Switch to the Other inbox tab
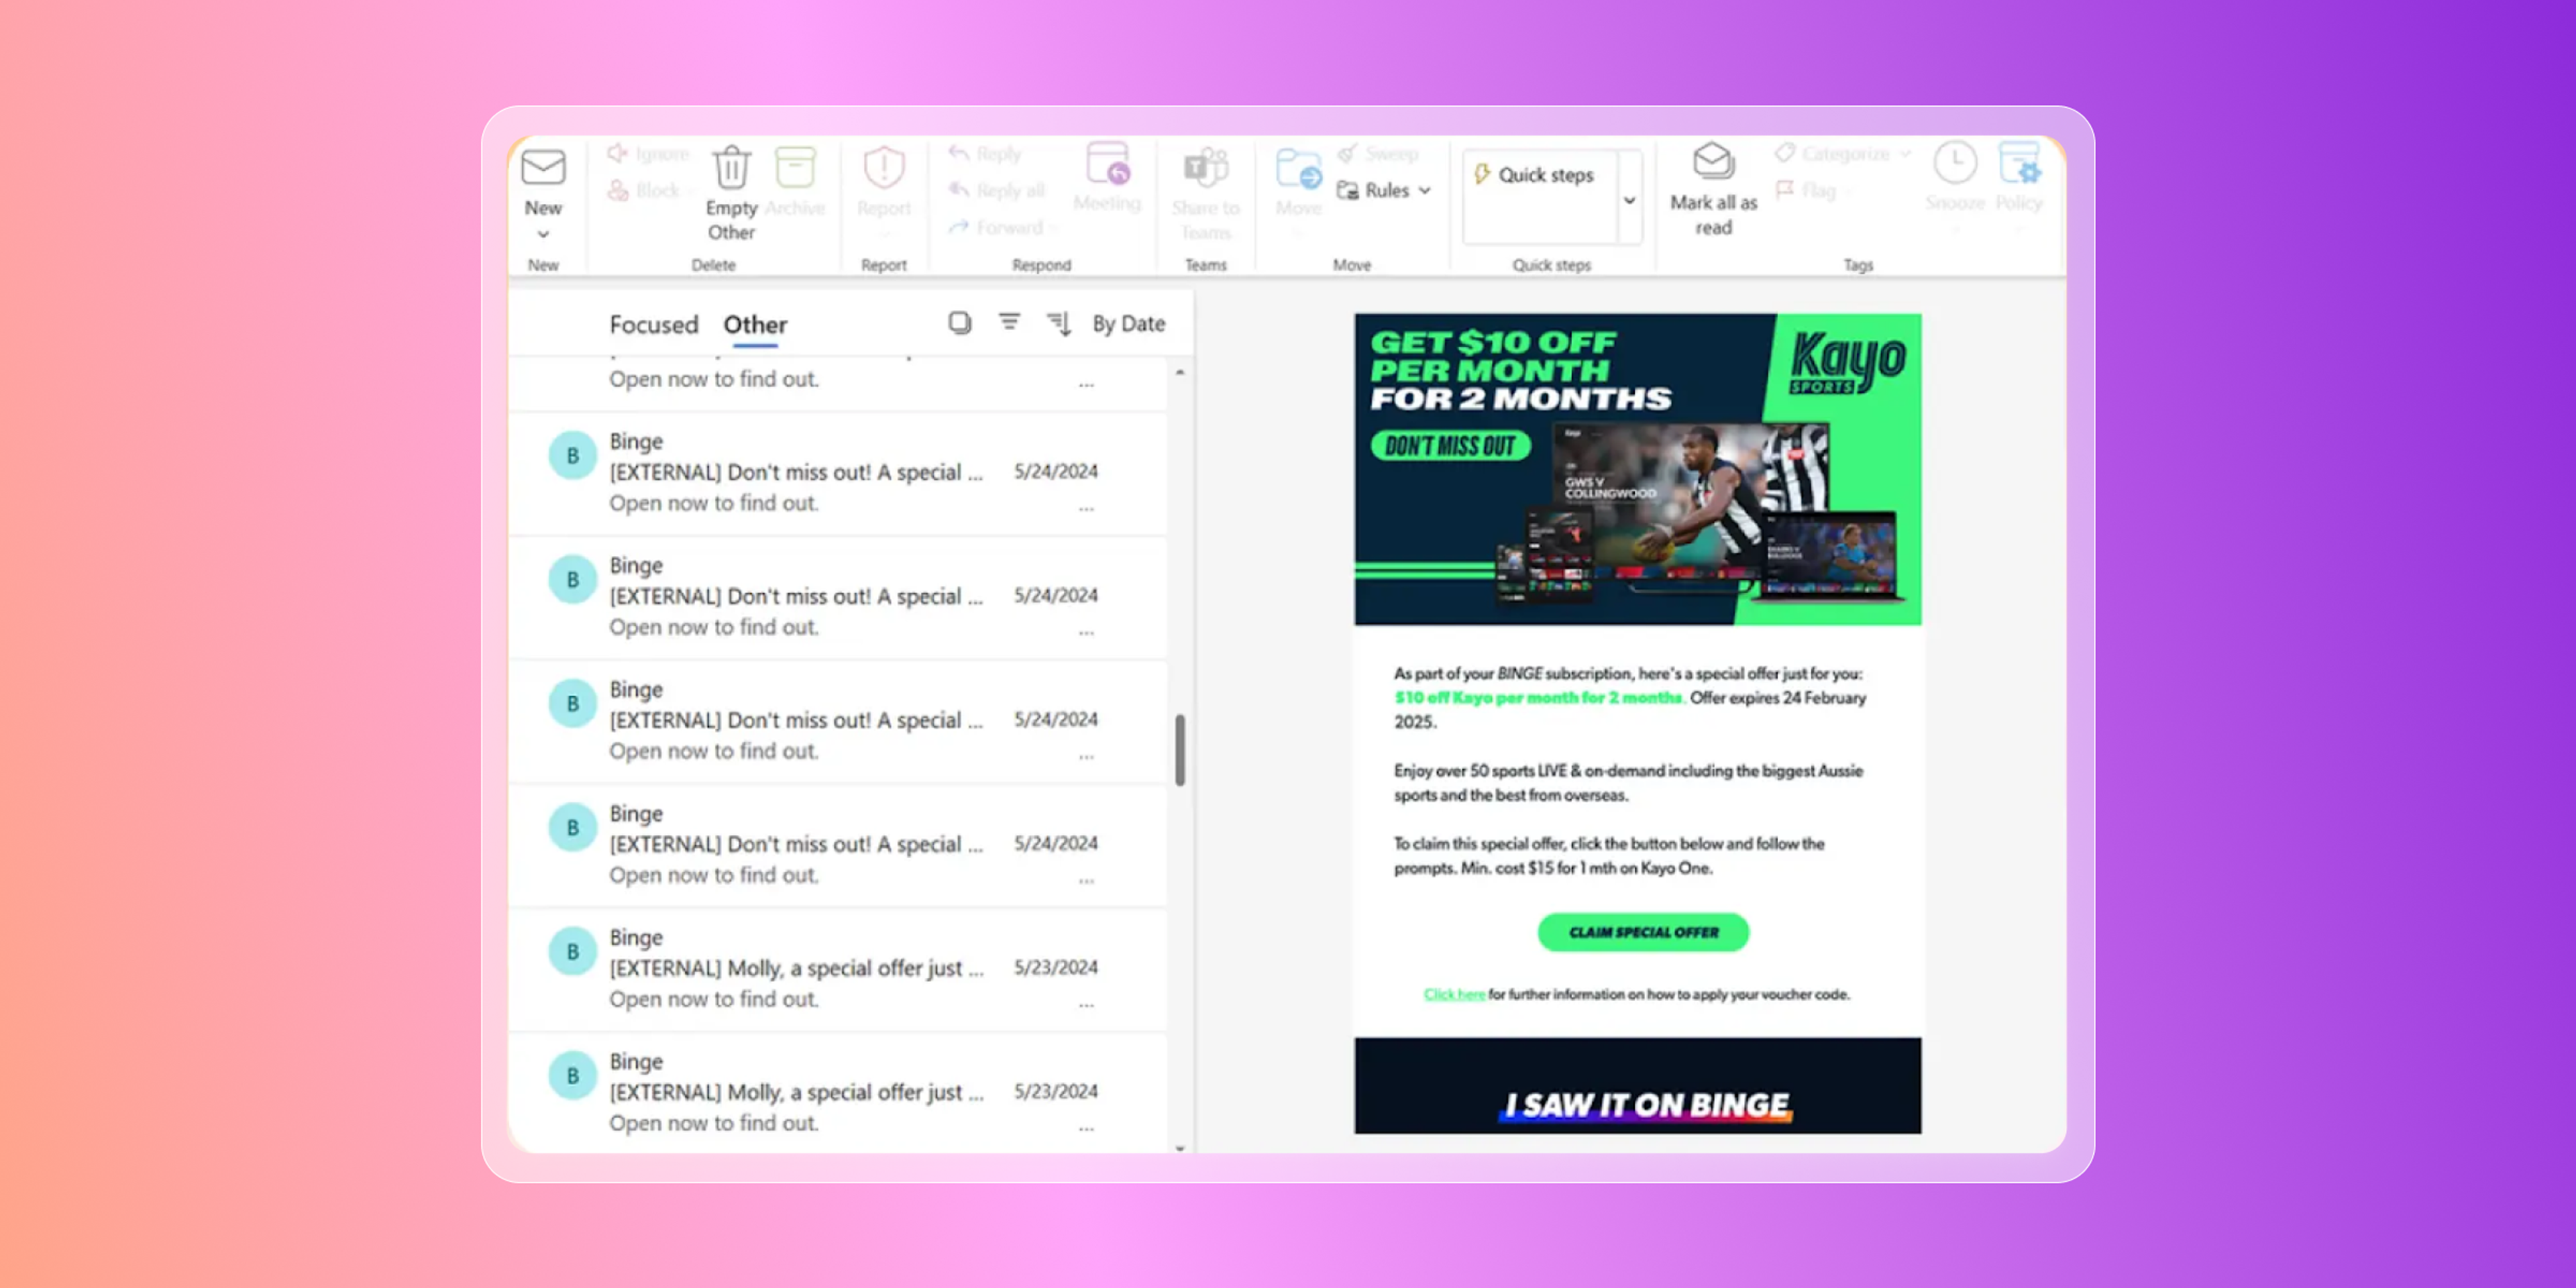 pos(755,325)
